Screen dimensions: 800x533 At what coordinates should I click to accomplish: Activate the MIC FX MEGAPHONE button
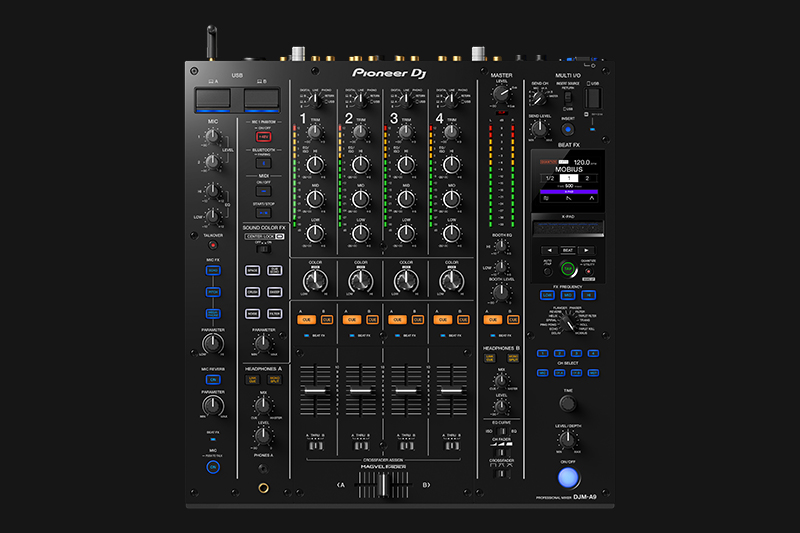click(213, 313)
